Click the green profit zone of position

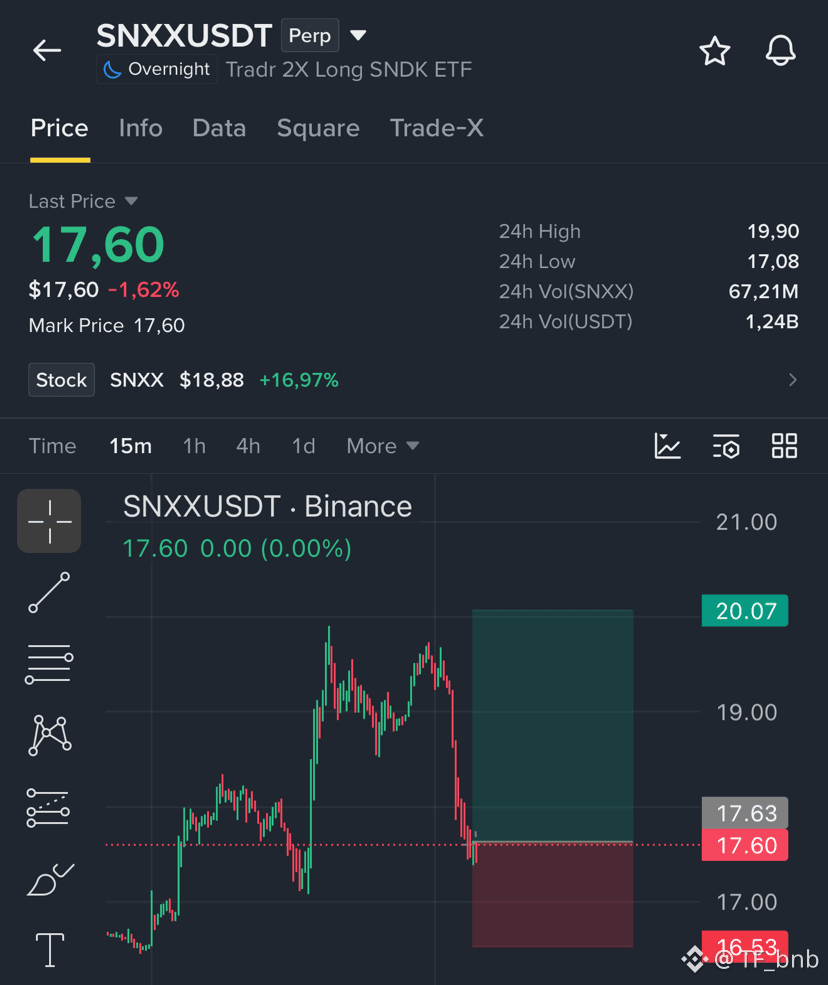click(552, 725)
